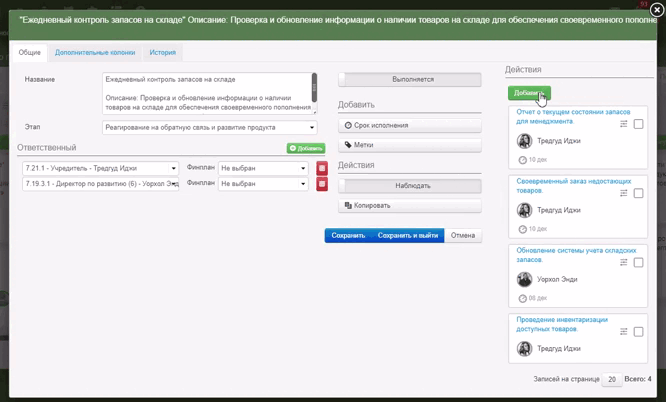Click the Срок исполнения button

410,125
